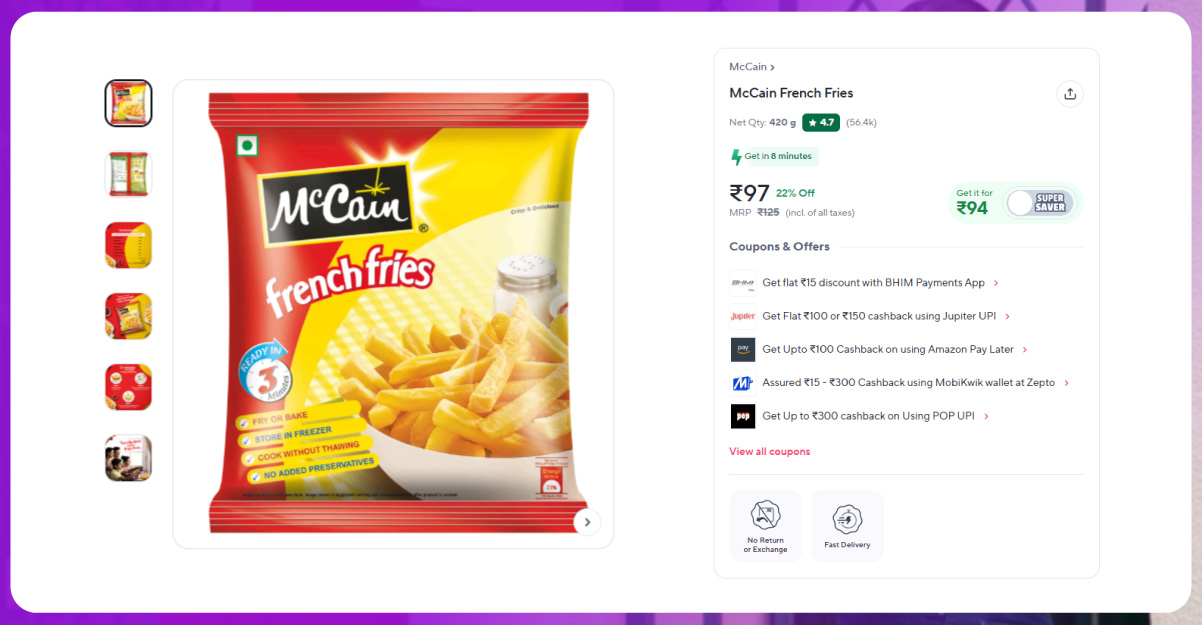Click the MobiKwik wallet logo icon
Image resolution: width=1202 pixels, height=625 pixels.
tap(743, 383)
